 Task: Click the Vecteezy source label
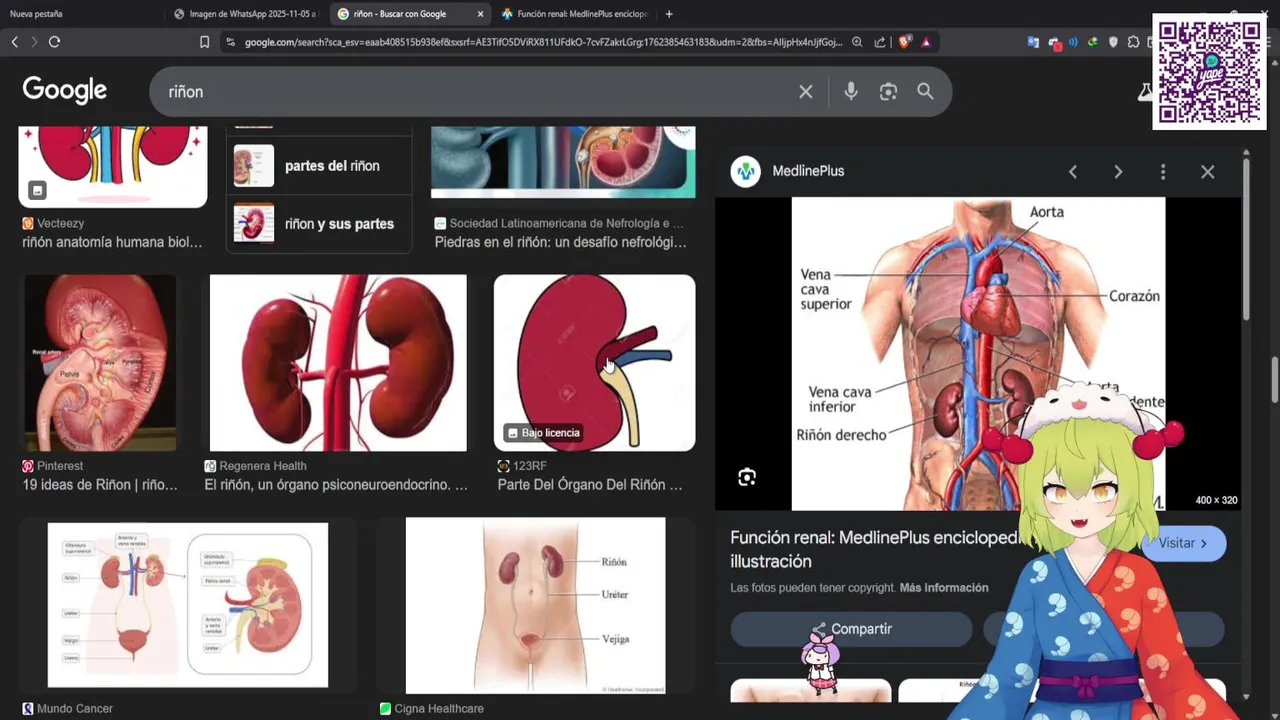[x=62, y=224]
